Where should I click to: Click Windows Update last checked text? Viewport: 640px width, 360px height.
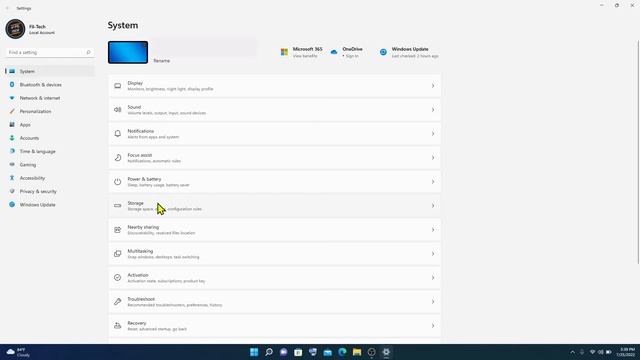(x=415, y=56)
